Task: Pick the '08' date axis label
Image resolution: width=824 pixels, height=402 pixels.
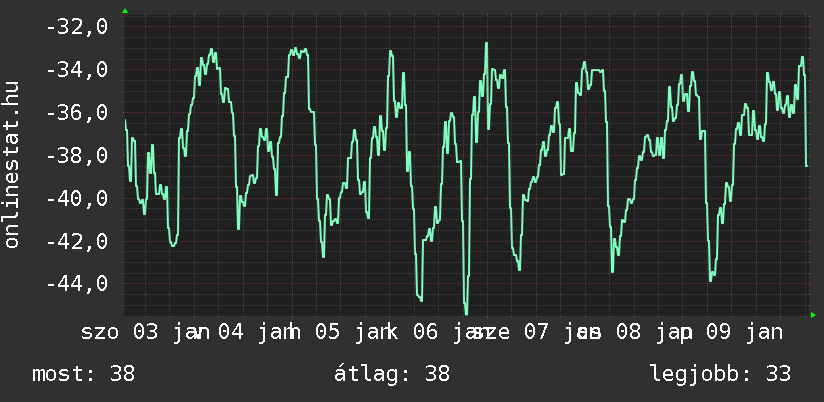Action: click(628, 332)
